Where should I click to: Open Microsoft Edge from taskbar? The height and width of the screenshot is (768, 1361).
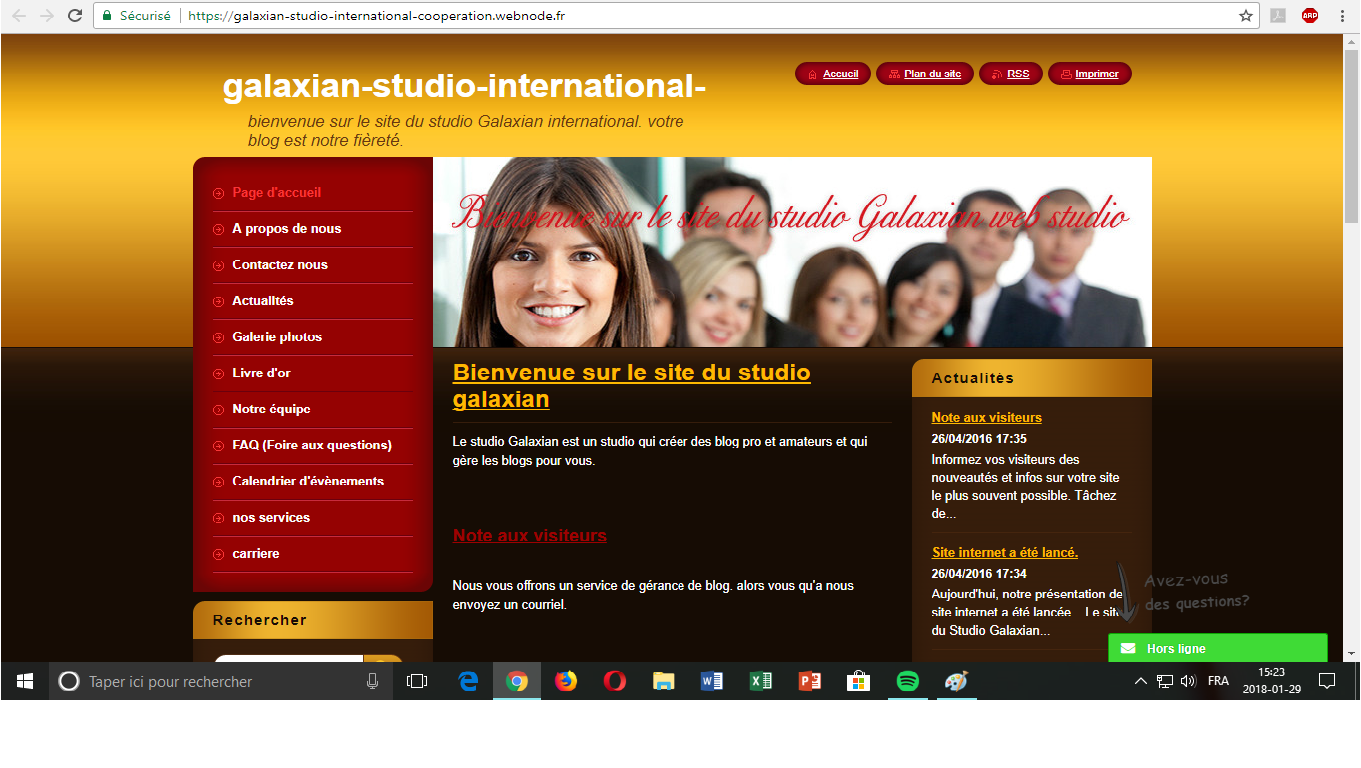pyautogui.click(x=468, y=681)
